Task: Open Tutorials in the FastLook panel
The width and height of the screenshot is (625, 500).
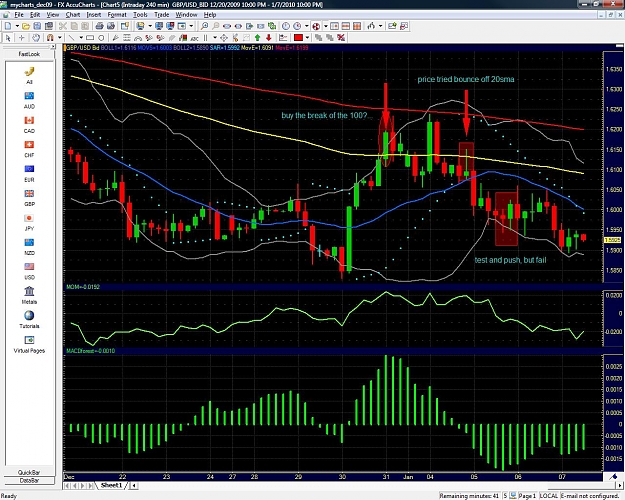Action: pyautogui.click(x=29, y=319)
